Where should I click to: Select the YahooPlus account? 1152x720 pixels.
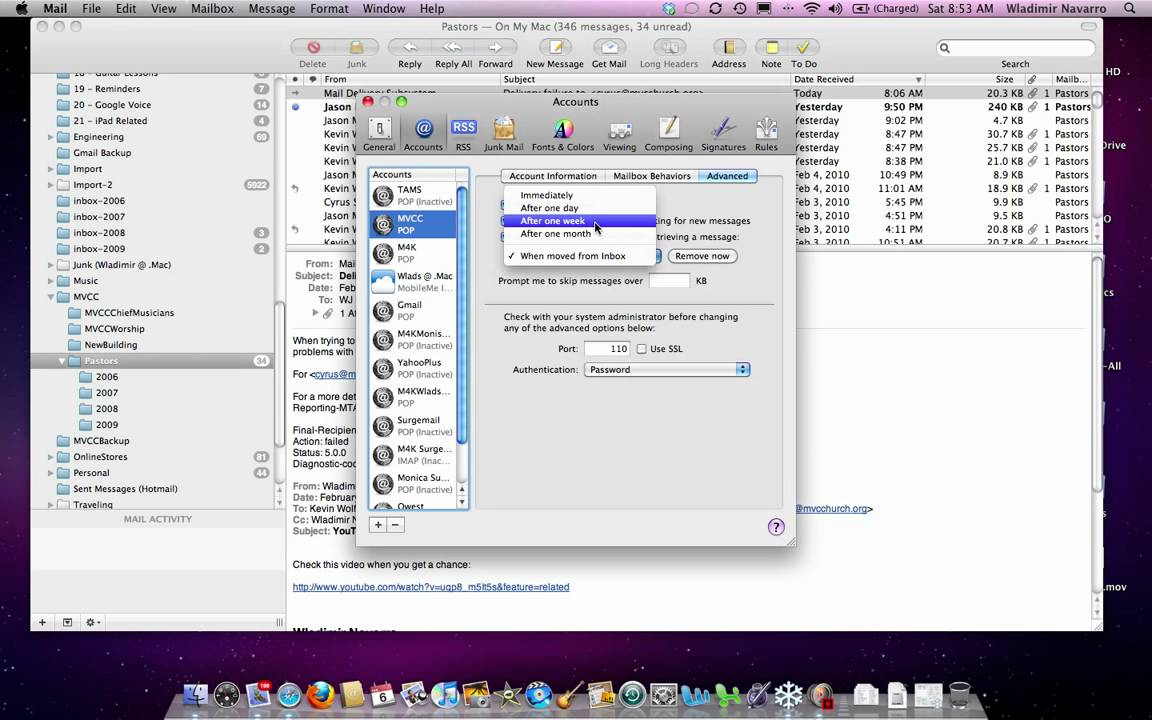(413, 368)
